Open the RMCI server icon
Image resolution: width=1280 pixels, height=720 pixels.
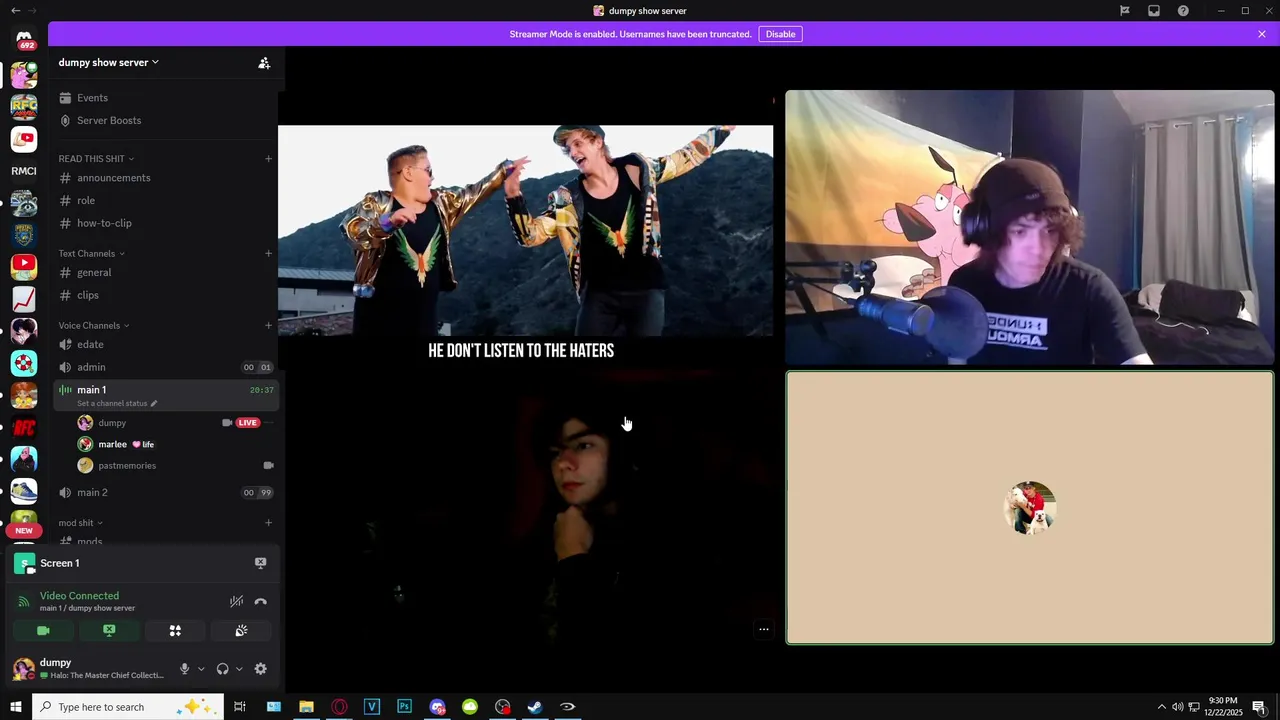point(24,171)
